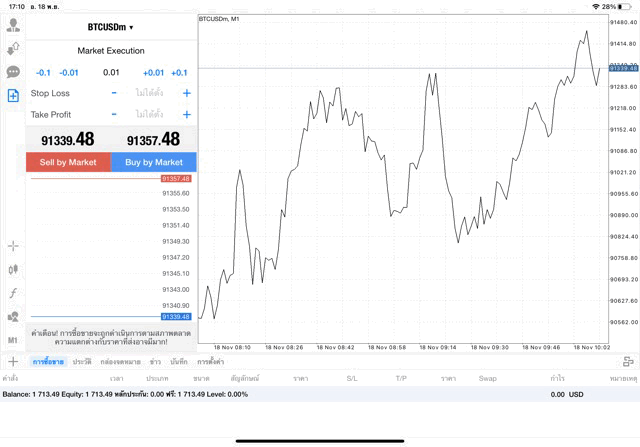
Task: Tap the bid price 91339.48 above Sell
Action: (68, 140)
